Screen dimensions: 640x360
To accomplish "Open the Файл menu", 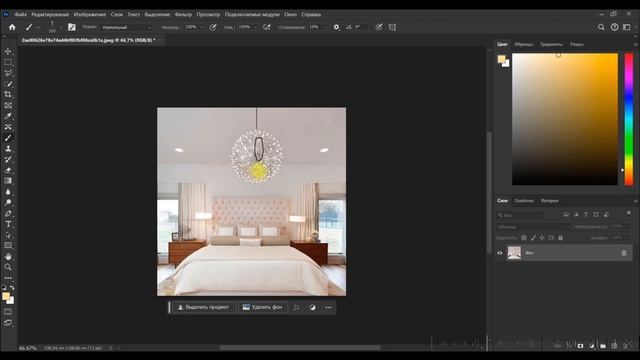I will tap(21, 14).
